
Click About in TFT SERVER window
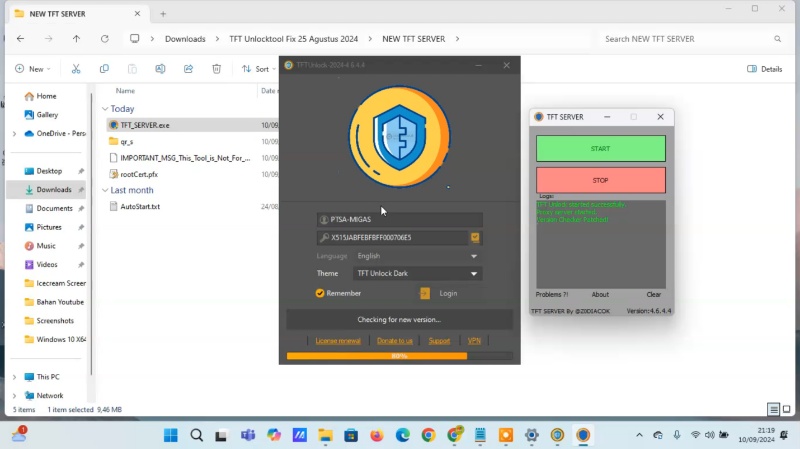coord(600,294)
